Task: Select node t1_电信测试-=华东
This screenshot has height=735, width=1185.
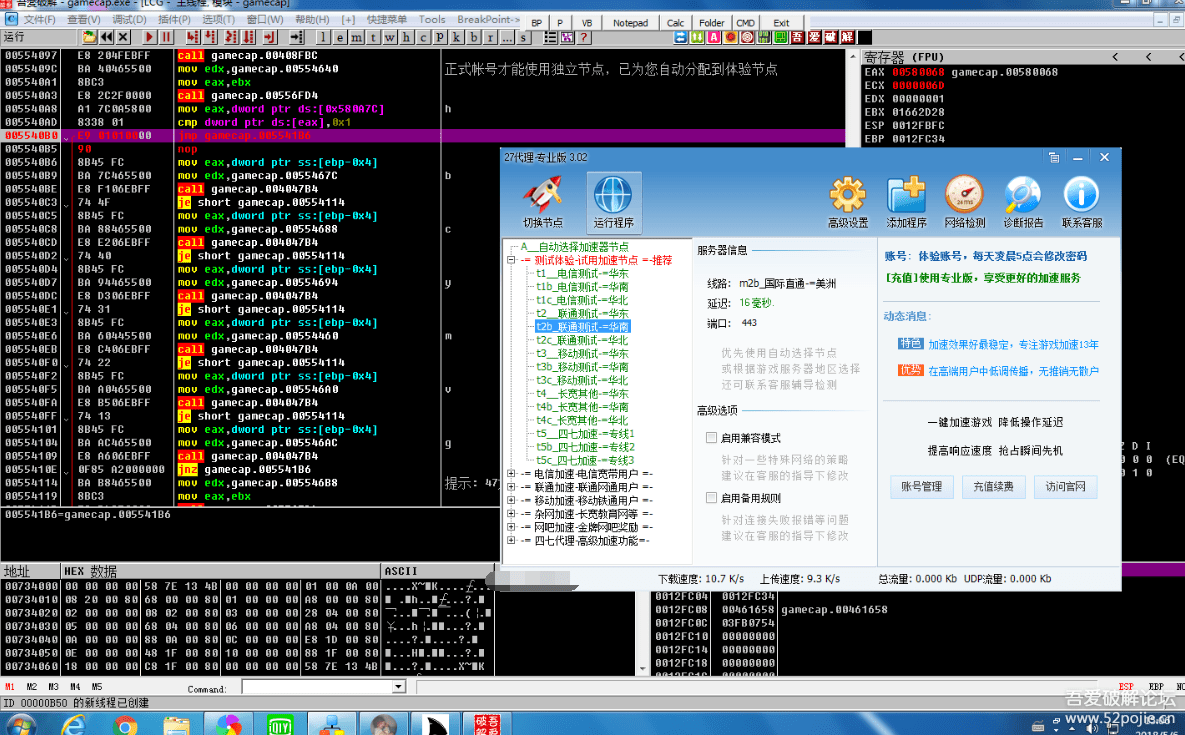Action: (x=582, y=273)
